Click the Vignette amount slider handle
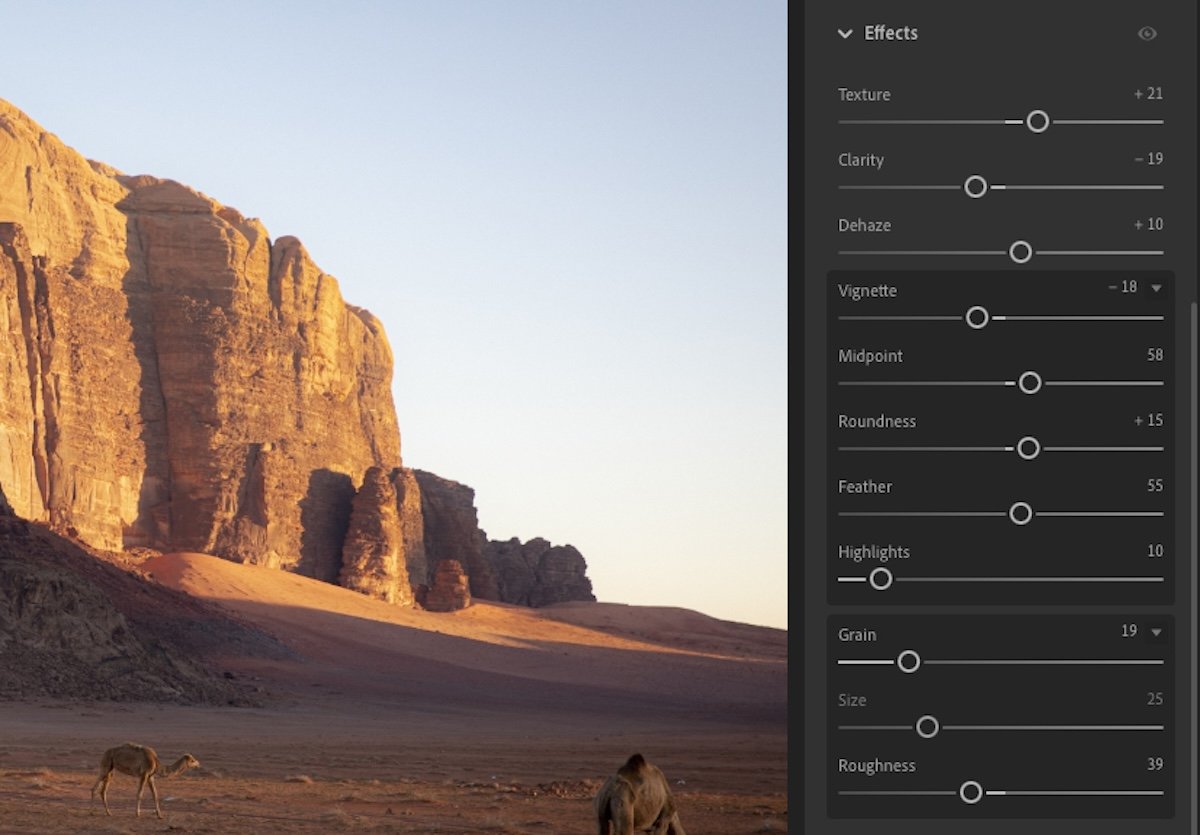The height and width of the screenshot is (835, 1200). coord(976,317)
